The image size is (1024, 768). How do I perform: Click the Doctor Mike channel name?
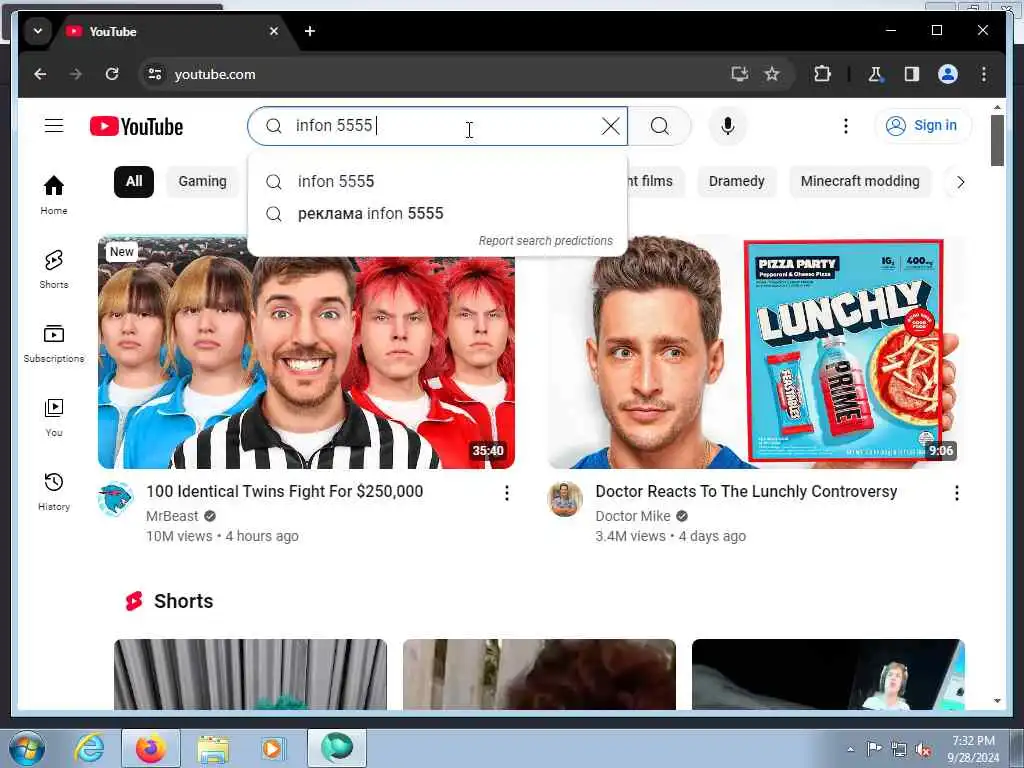632,516
